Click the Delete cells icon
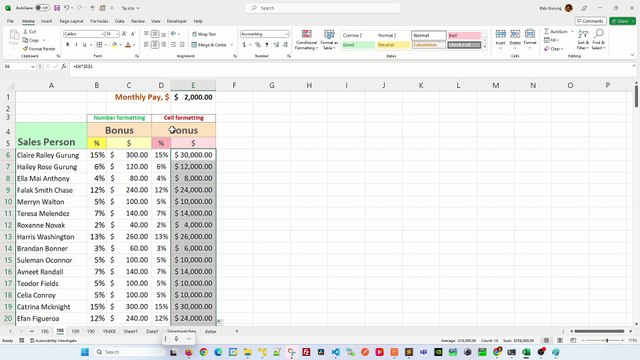Image resolution: width=640 pixels, height=360 pixels. (515, 34)
